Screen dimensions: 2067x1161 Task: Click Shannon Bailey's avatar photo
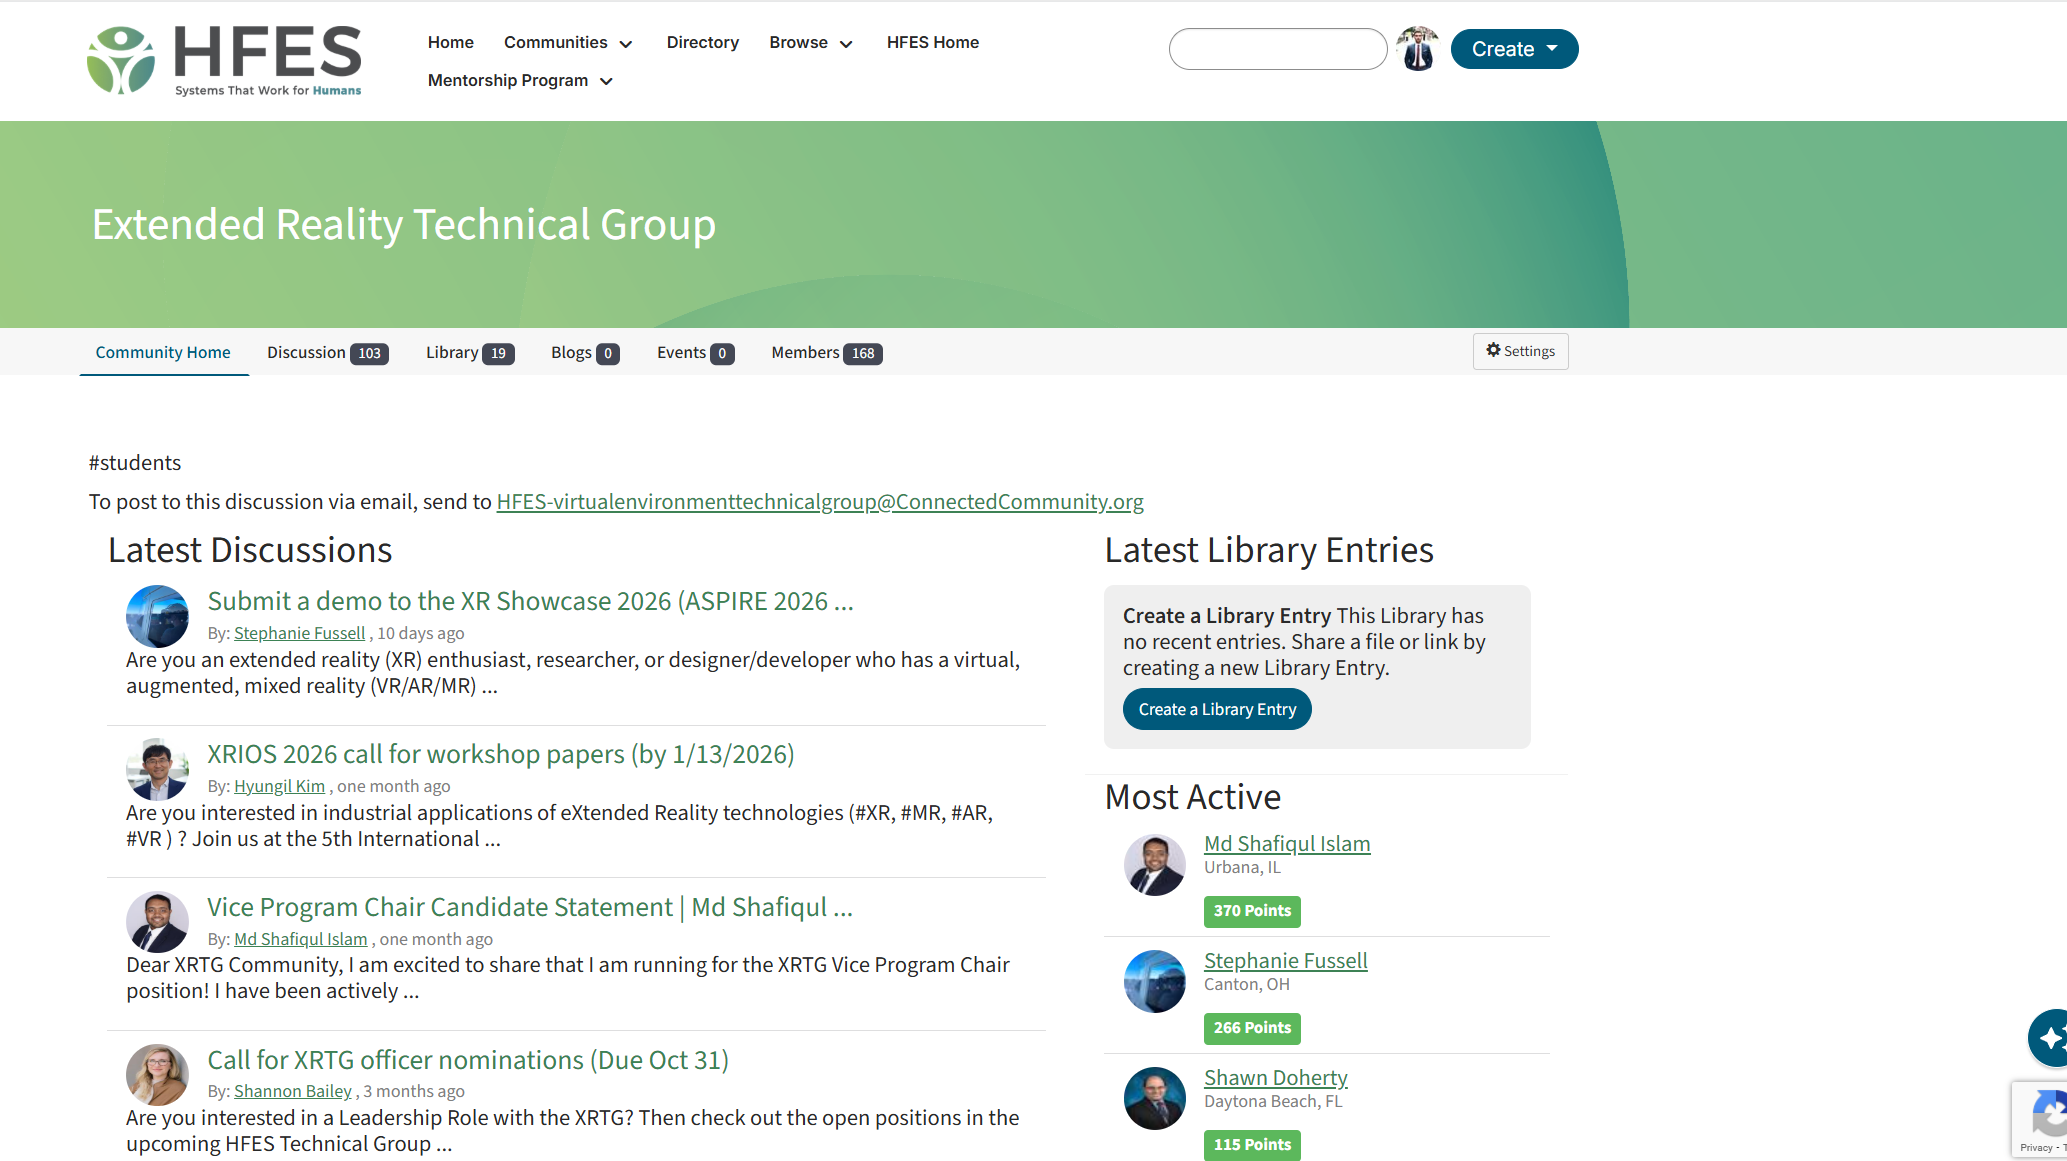(x=157, y=1075)
